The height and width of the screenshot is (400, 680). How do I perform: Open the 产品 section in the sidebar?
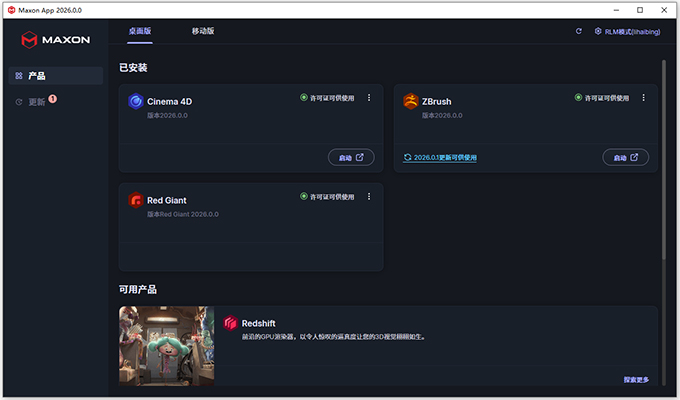(x=56, y=76)
